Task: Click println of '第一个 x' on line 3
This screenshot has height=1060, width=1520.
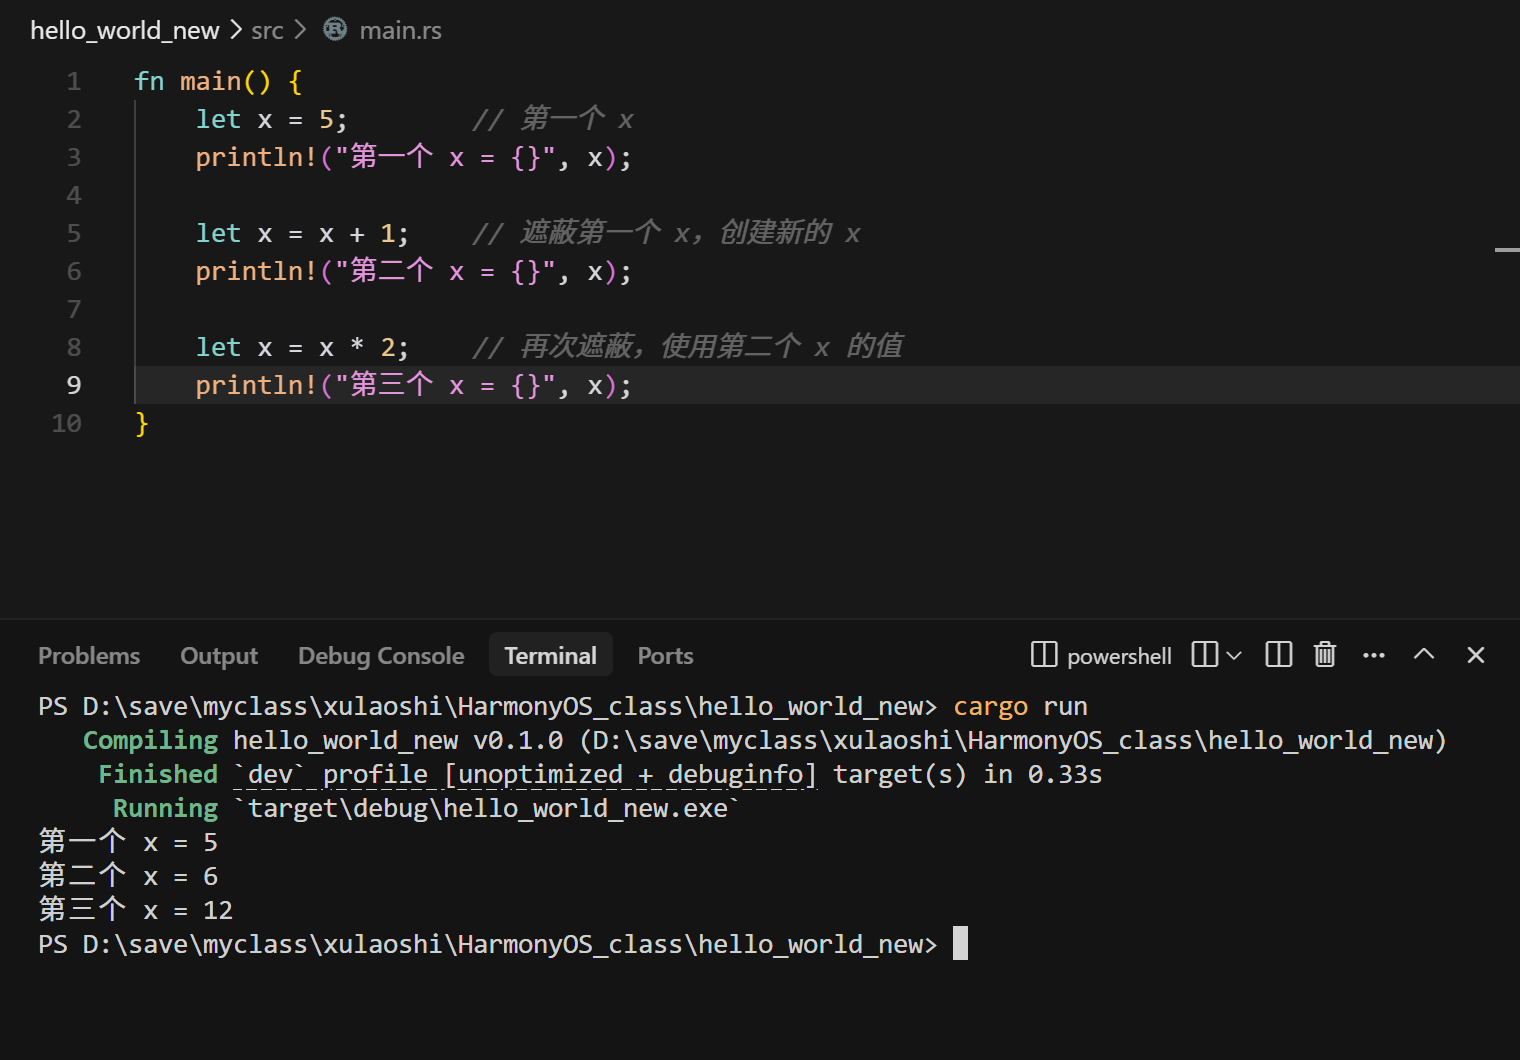Action: point(413,157)
